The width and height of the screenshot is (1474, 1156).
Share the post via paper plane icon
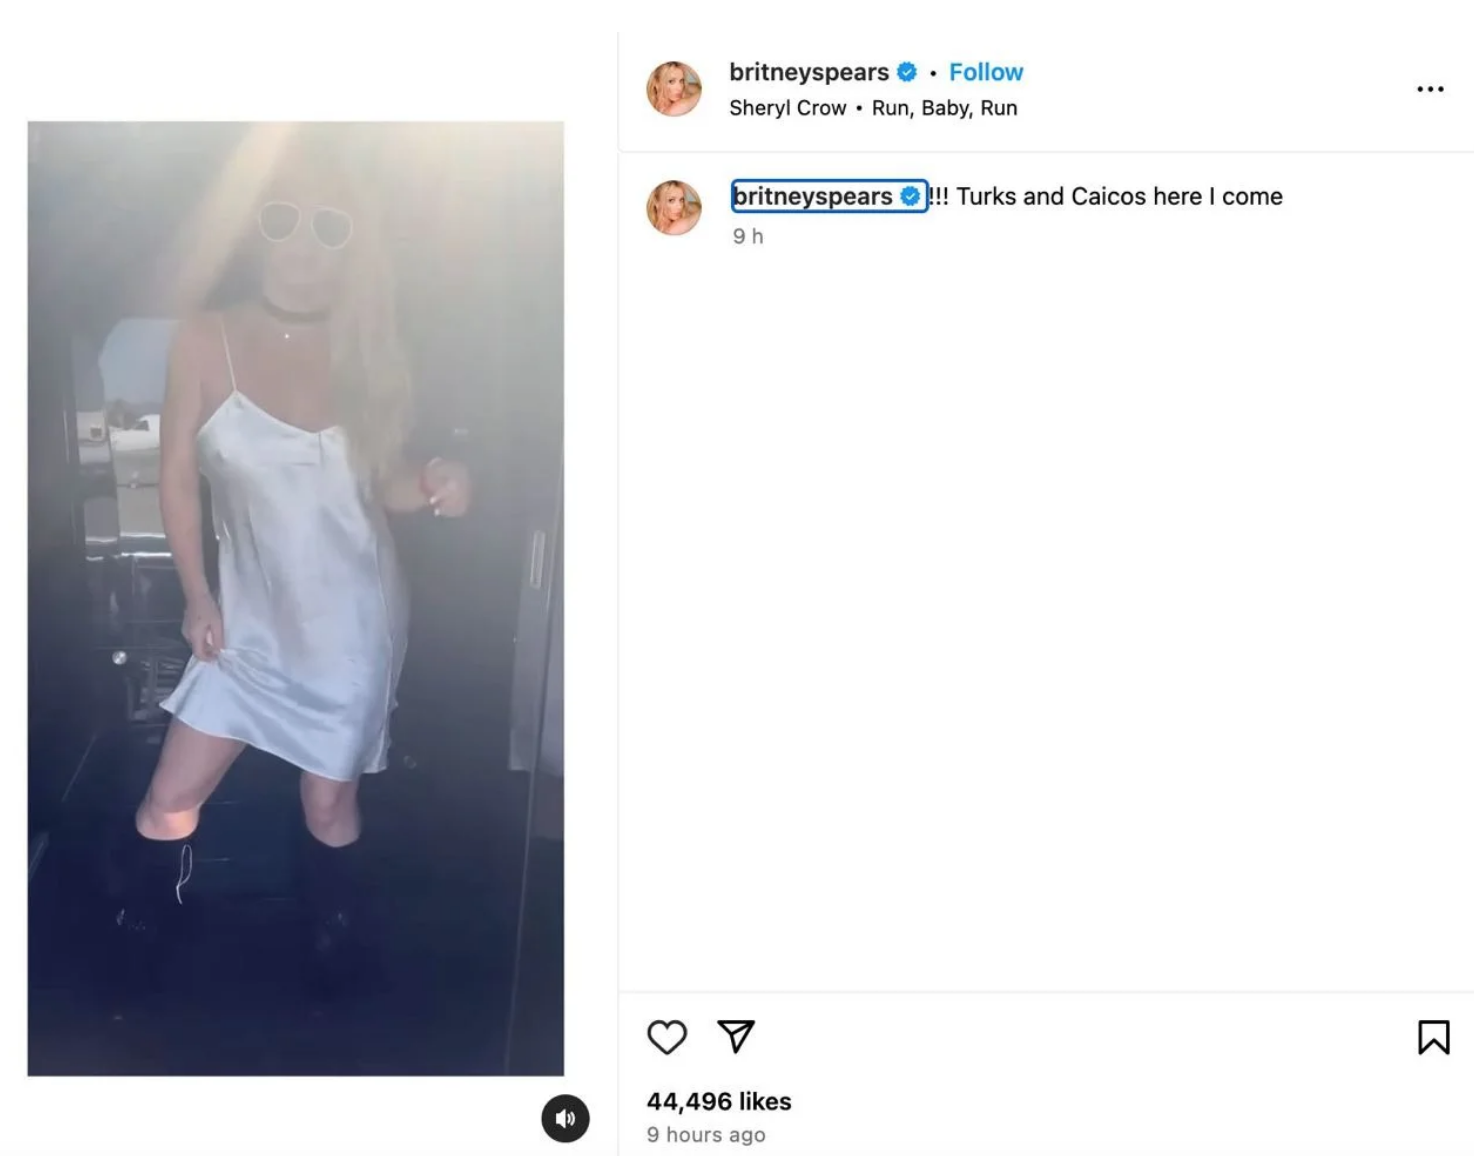[736, 1036]
